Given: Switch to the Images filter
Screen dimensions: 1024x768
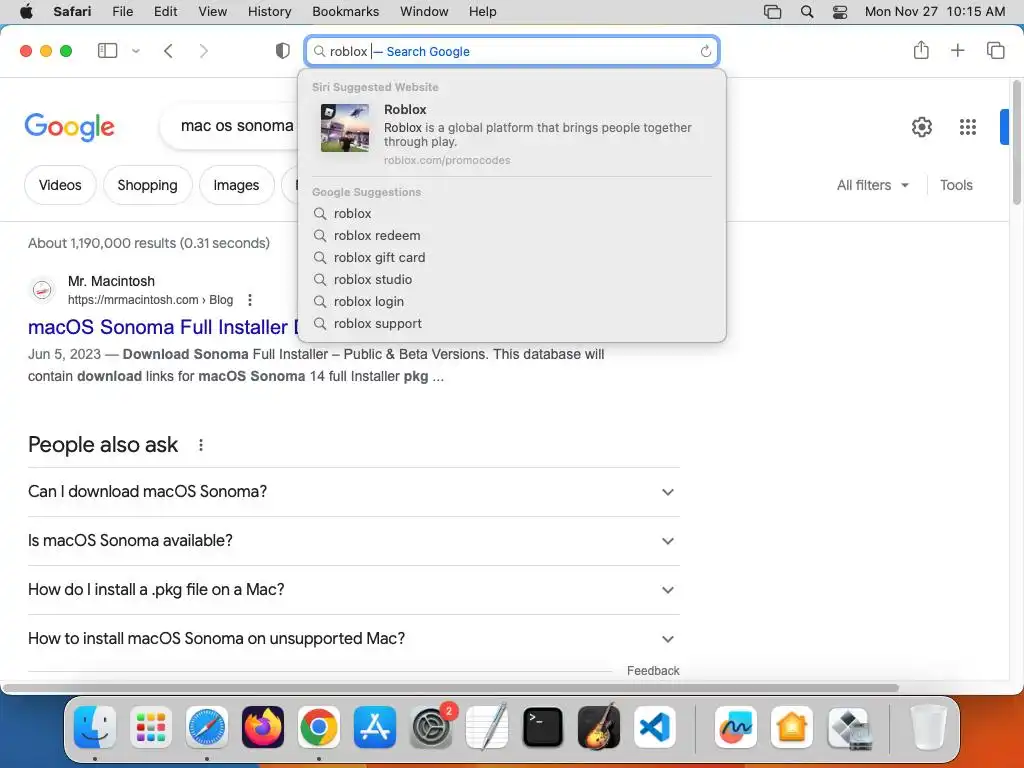Looking at the screenshot, I should point(236,185).
